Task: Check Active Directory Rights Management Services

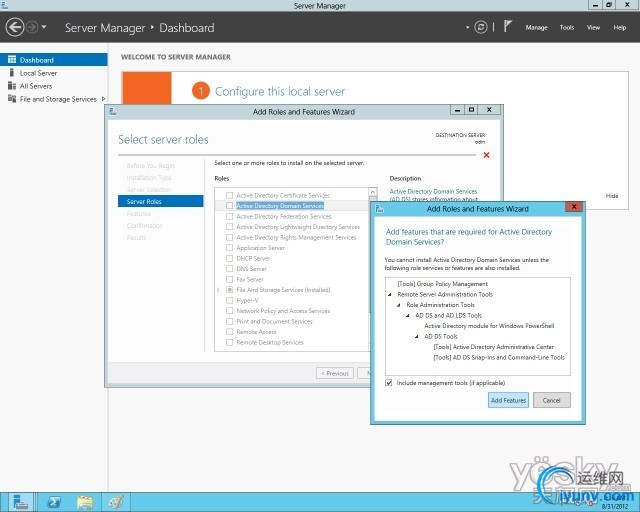Action: [229, 237]
